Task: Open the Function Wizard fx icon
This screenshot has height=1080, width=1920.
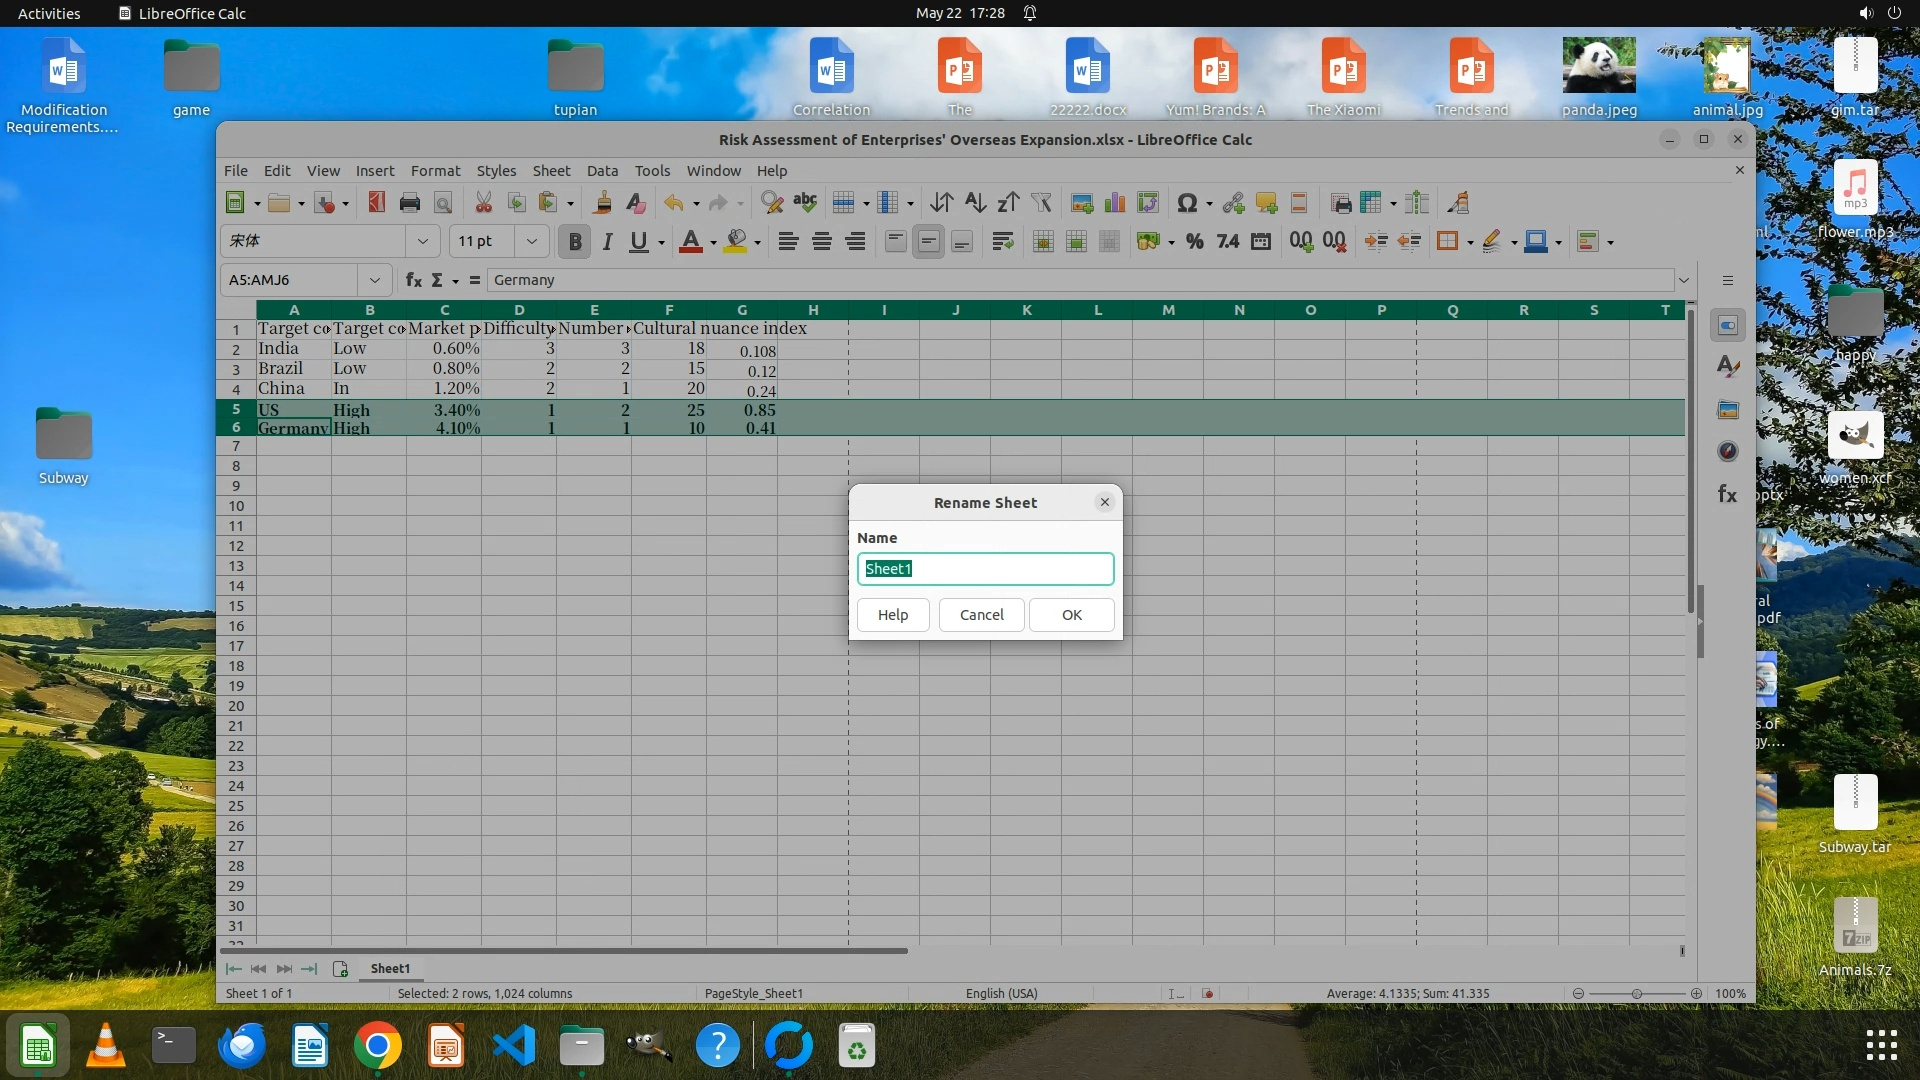Action: [x=413, y=280]
